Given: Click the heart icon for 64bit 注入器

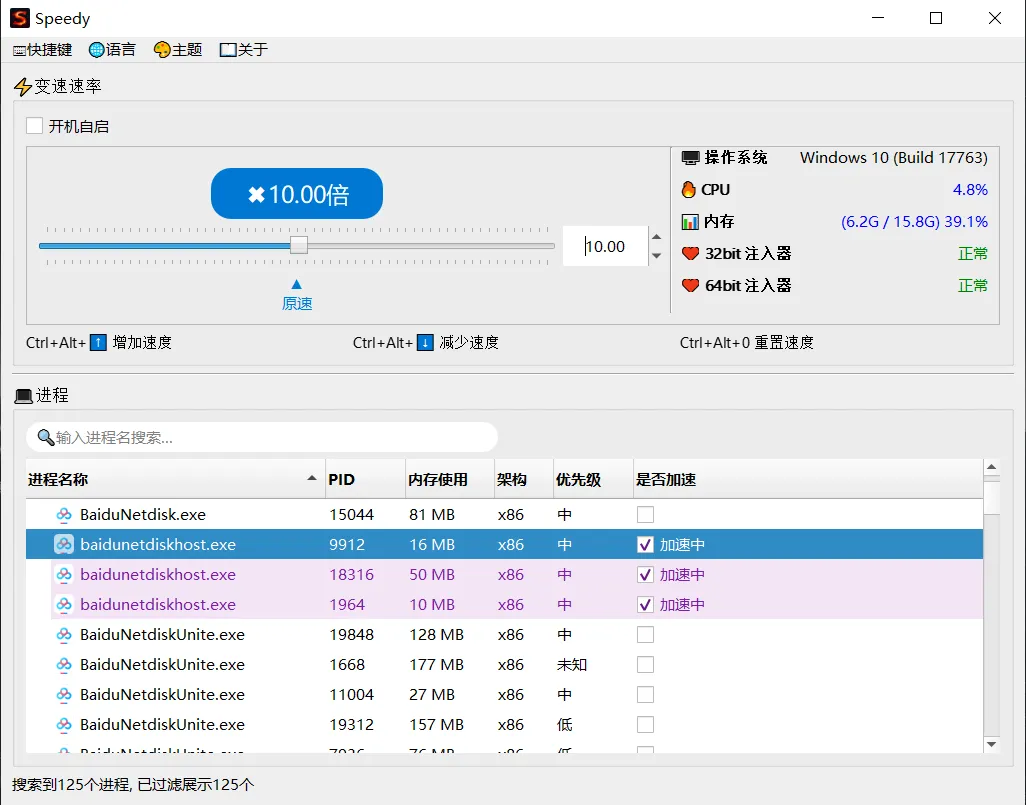Looking at the screenshot, I should coord(690,285).
